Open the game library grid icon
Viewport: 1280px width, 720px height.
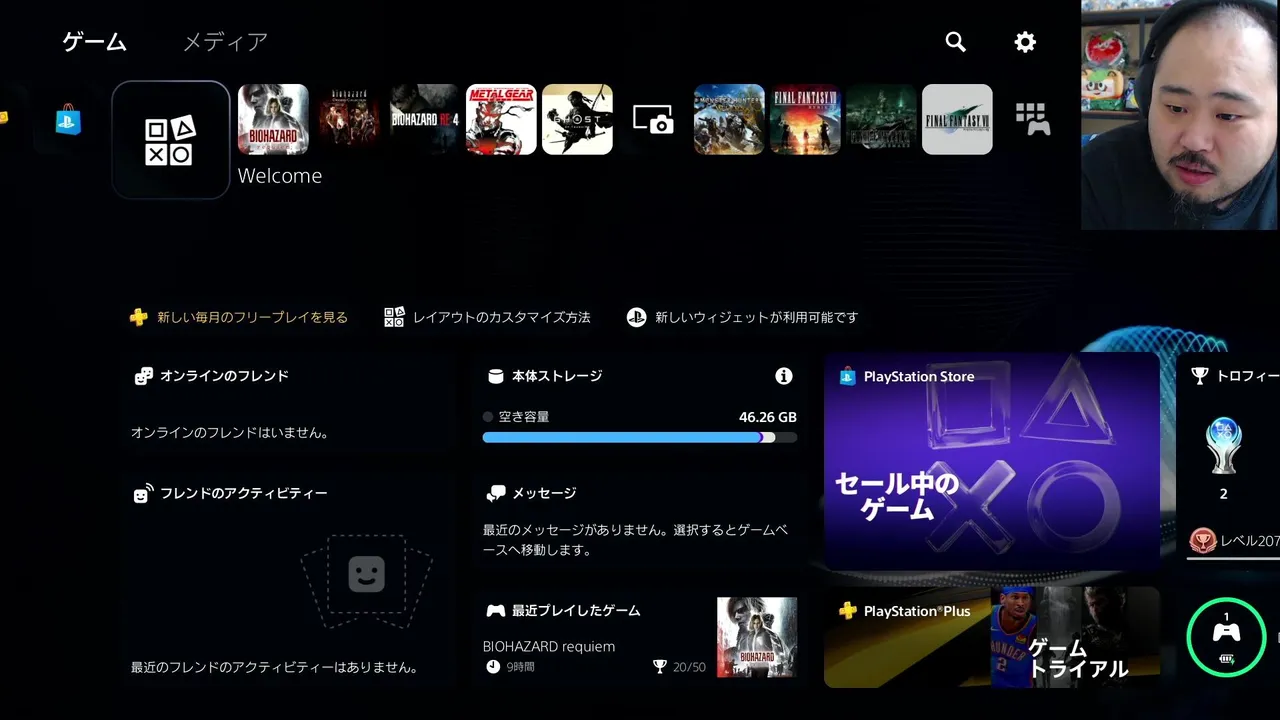1032,119
